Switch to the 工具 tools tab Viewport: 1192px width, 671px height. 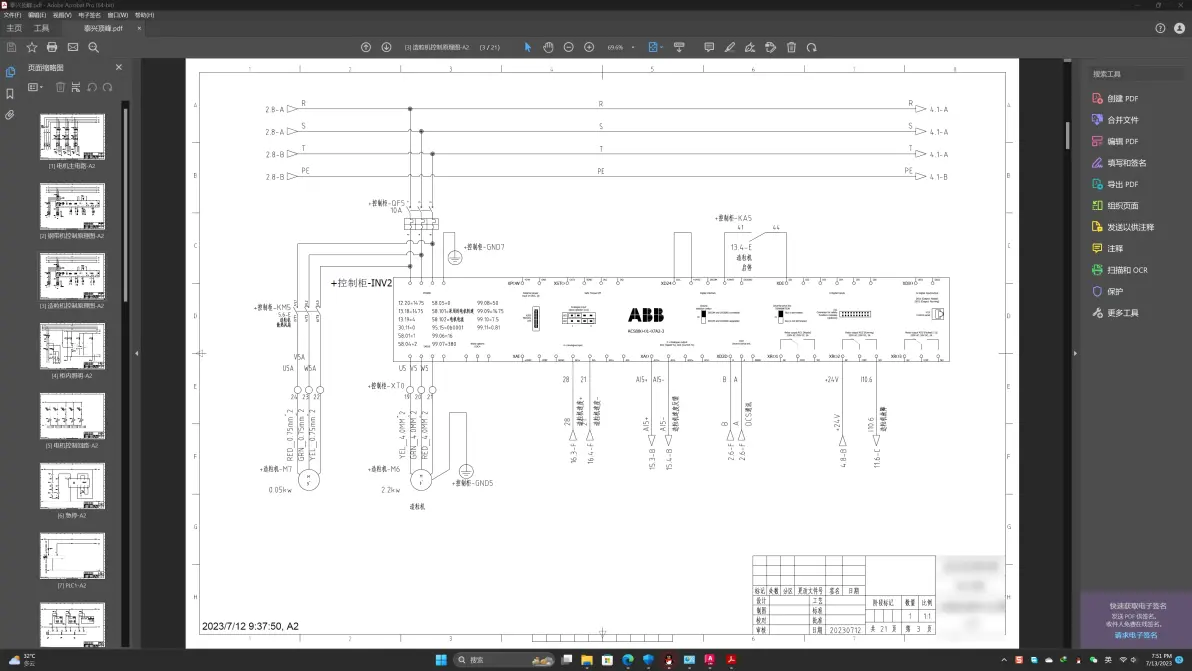42,29
